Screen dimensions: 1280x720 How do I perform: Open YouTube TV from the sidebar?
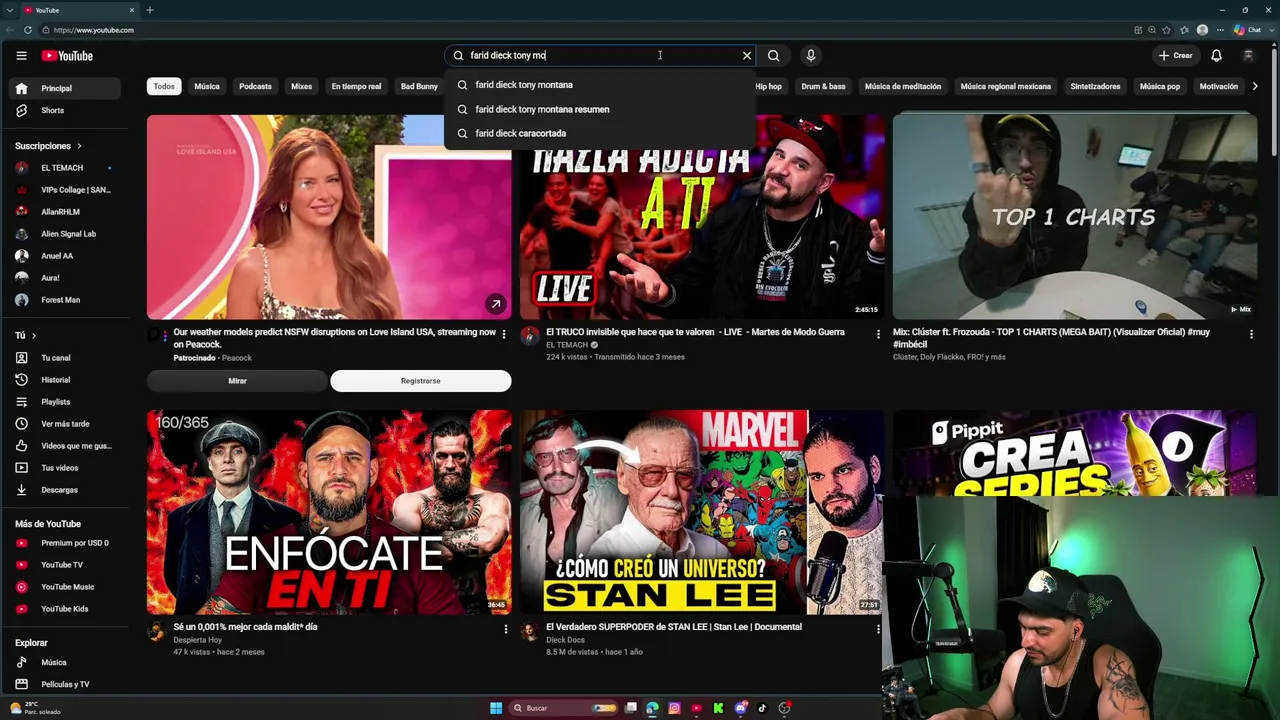[x=67, y=565]
